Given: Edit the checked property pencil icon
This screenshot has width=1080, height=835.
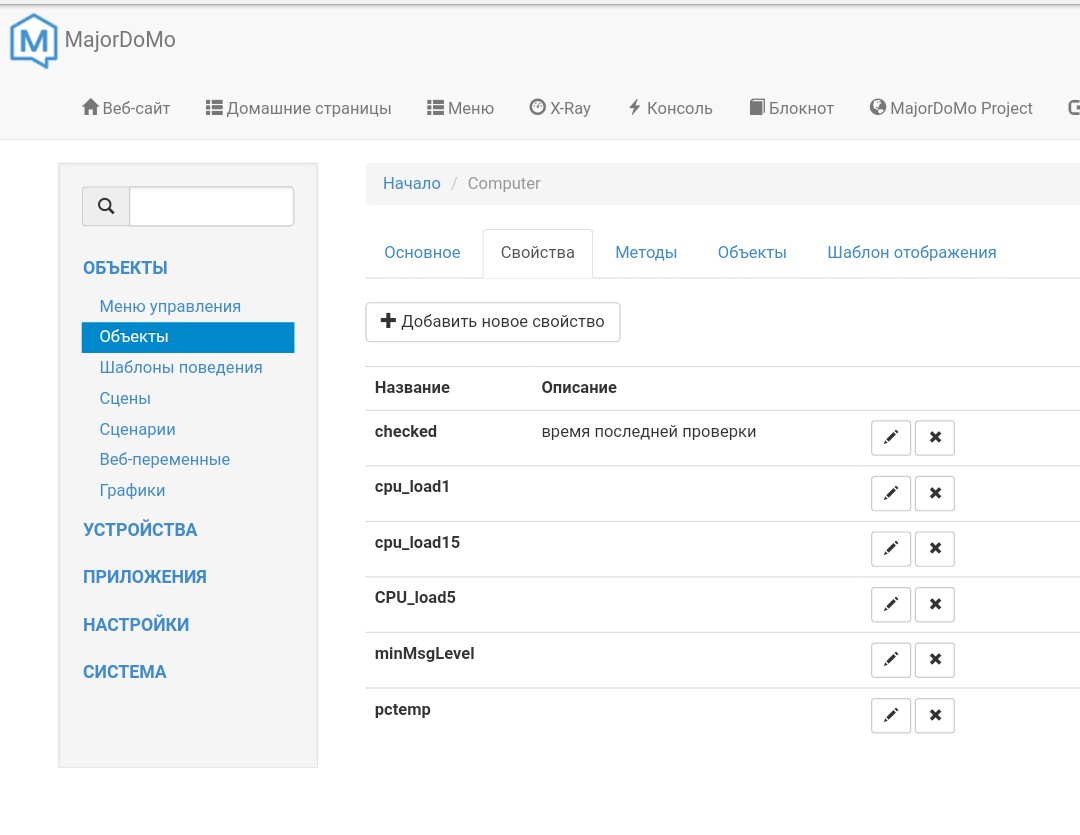Looking at the screenshot, I should tap(891, 438).
